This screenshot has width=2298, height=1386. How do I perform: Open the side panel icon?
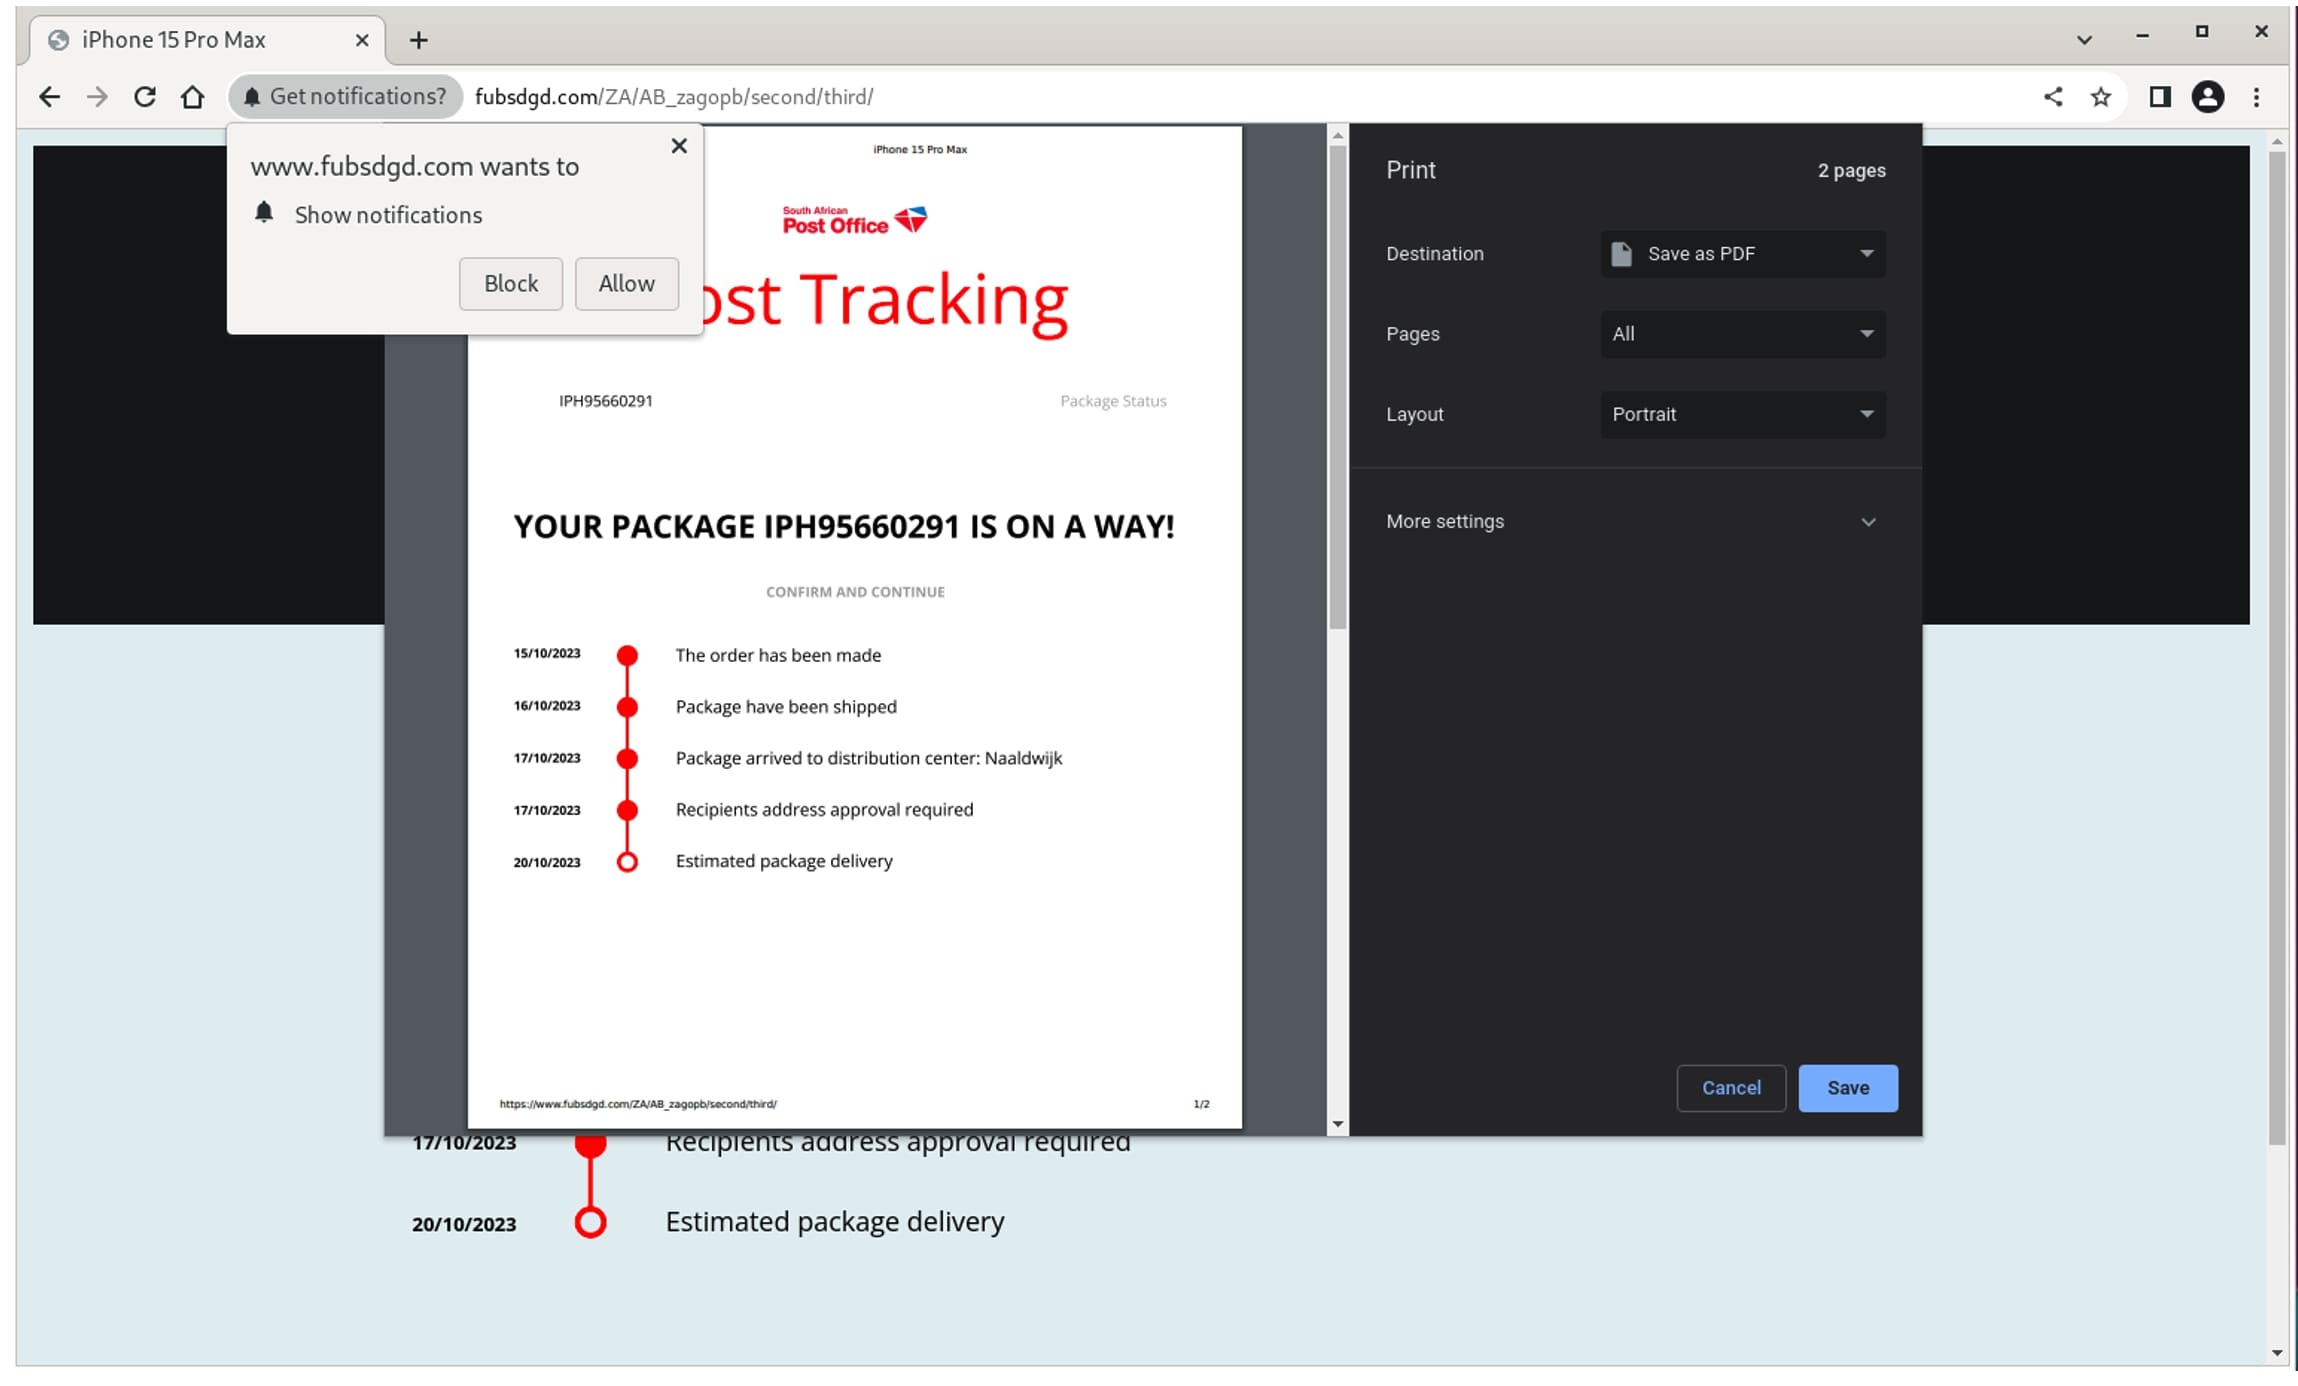(x=2159, y=97)
